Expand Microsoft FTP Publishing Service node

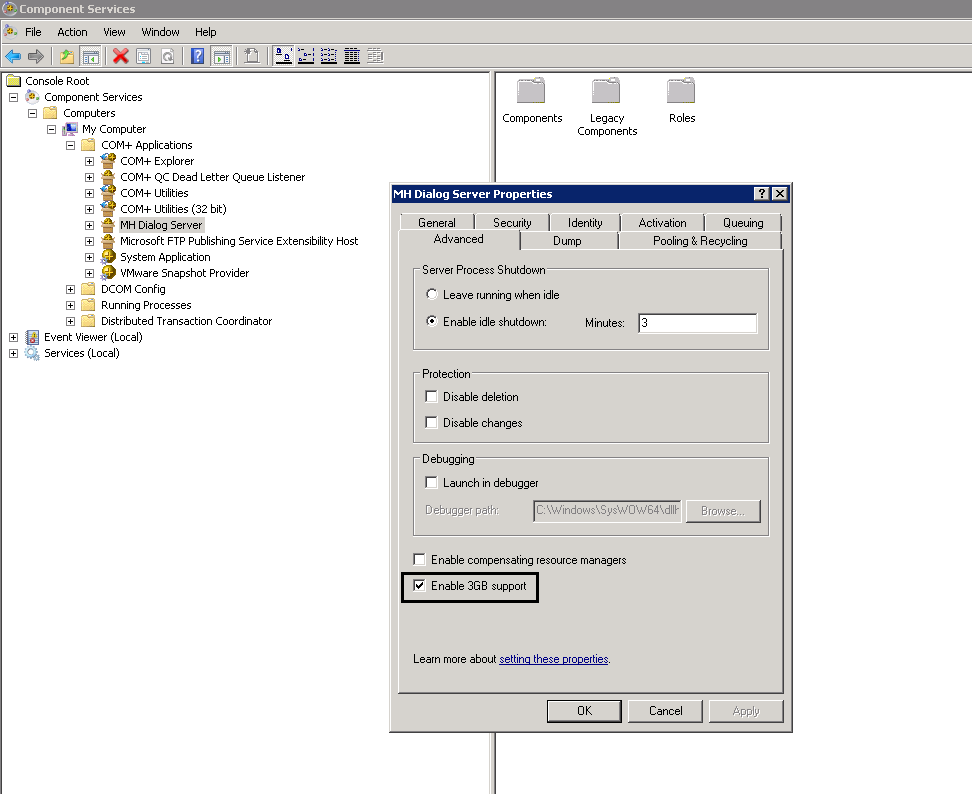(x=90, y=242)
